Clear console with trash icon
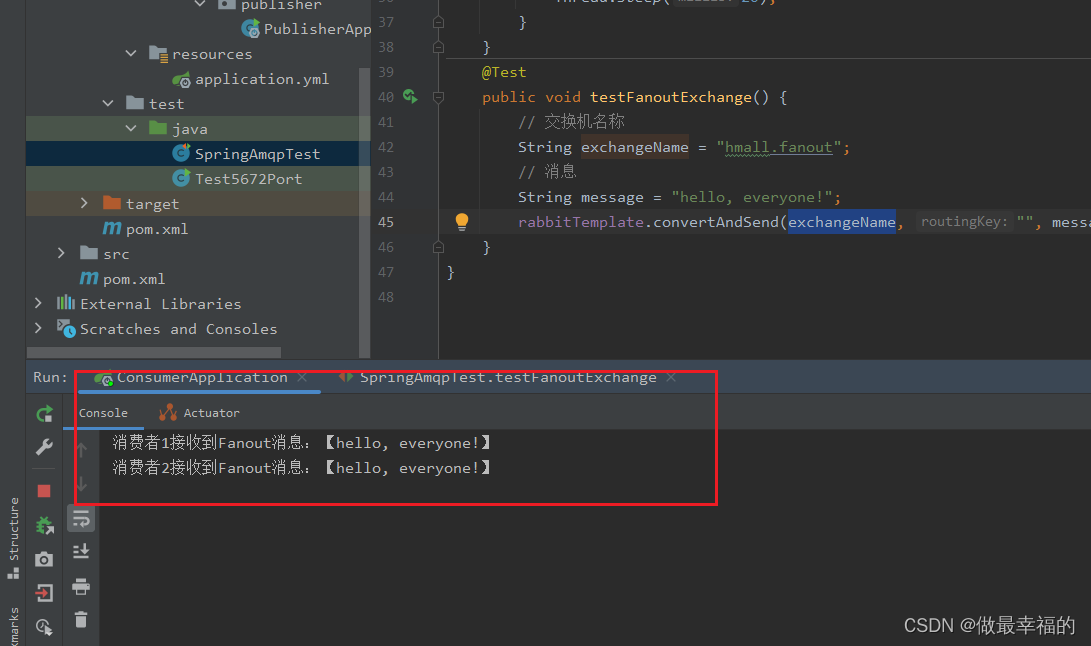1091x646 pixels. 81,620
